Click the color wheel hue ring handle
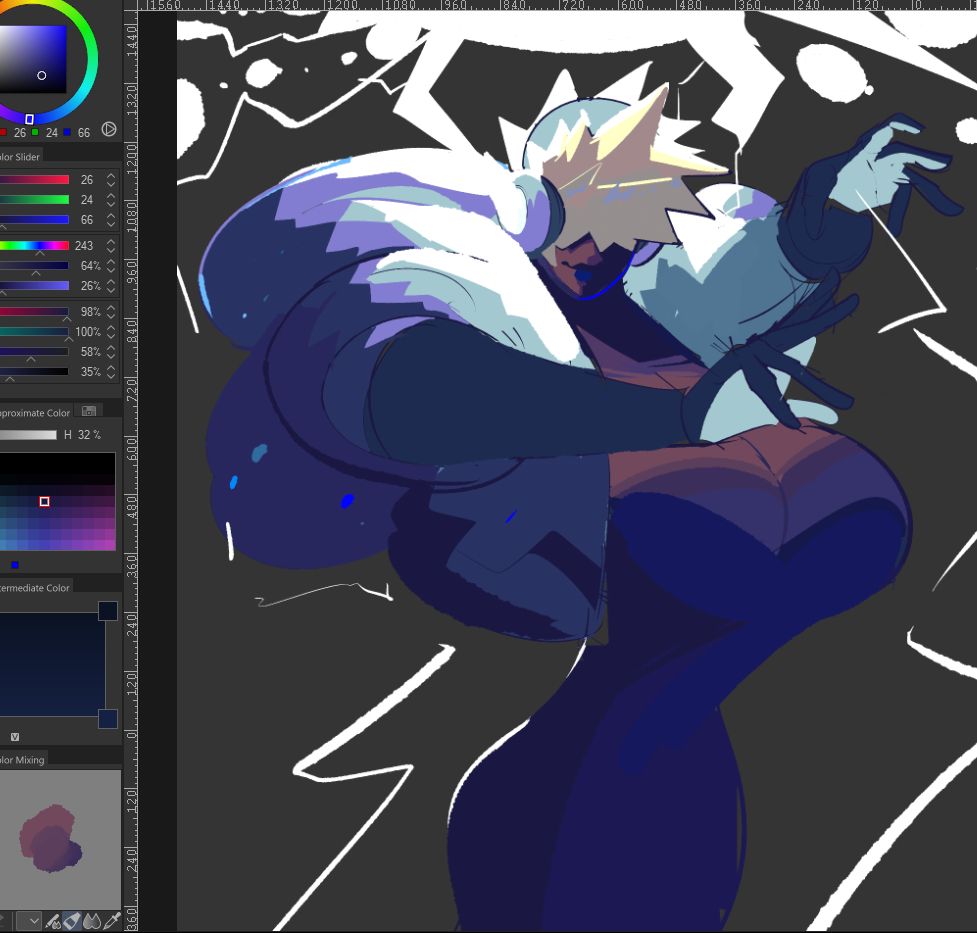977x933 pixels. (x=29, y=119)
